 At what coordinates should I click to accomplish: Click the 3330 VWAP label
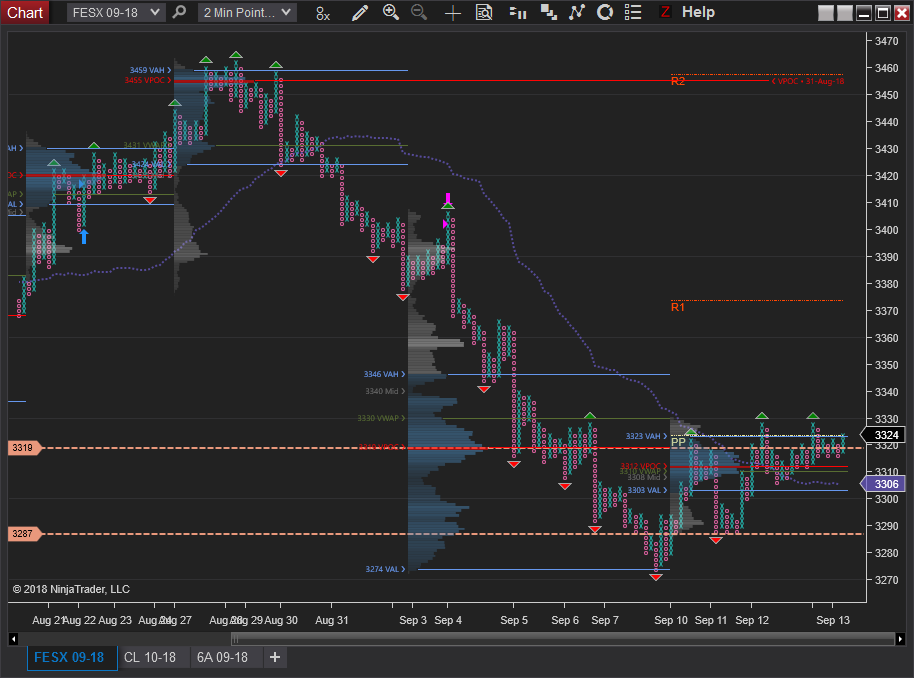tap(381, 418)
